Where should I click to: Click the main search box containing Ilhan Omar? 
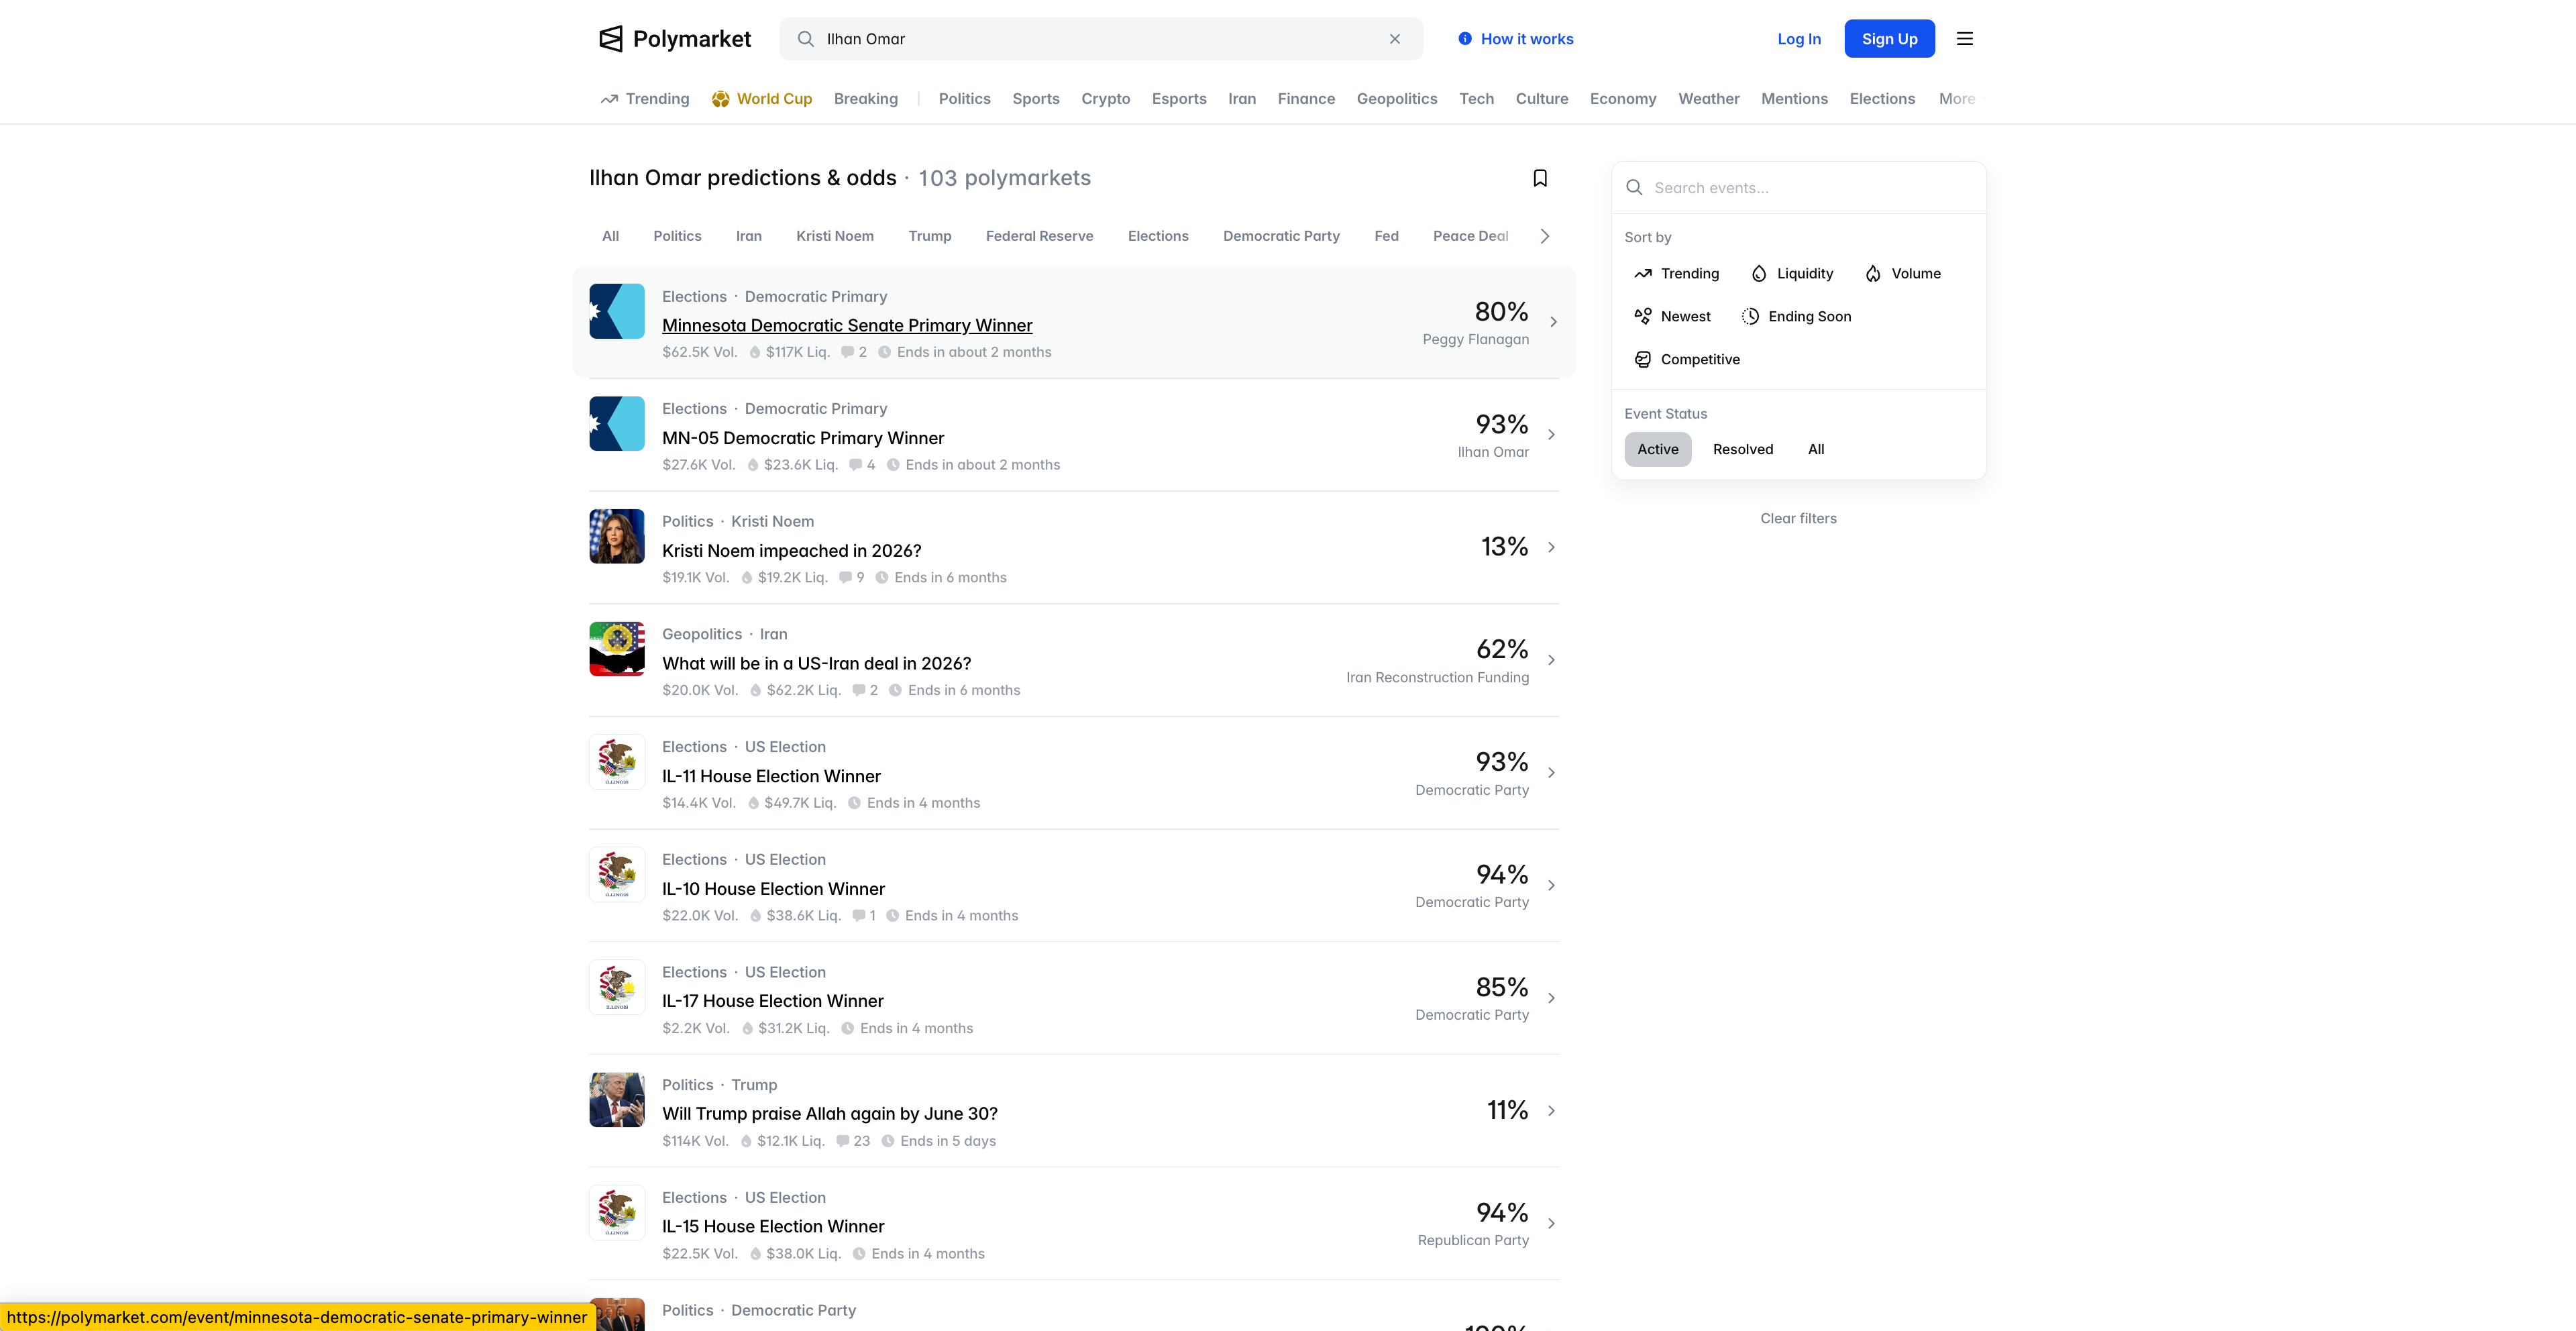click(x=1101, y=39)
